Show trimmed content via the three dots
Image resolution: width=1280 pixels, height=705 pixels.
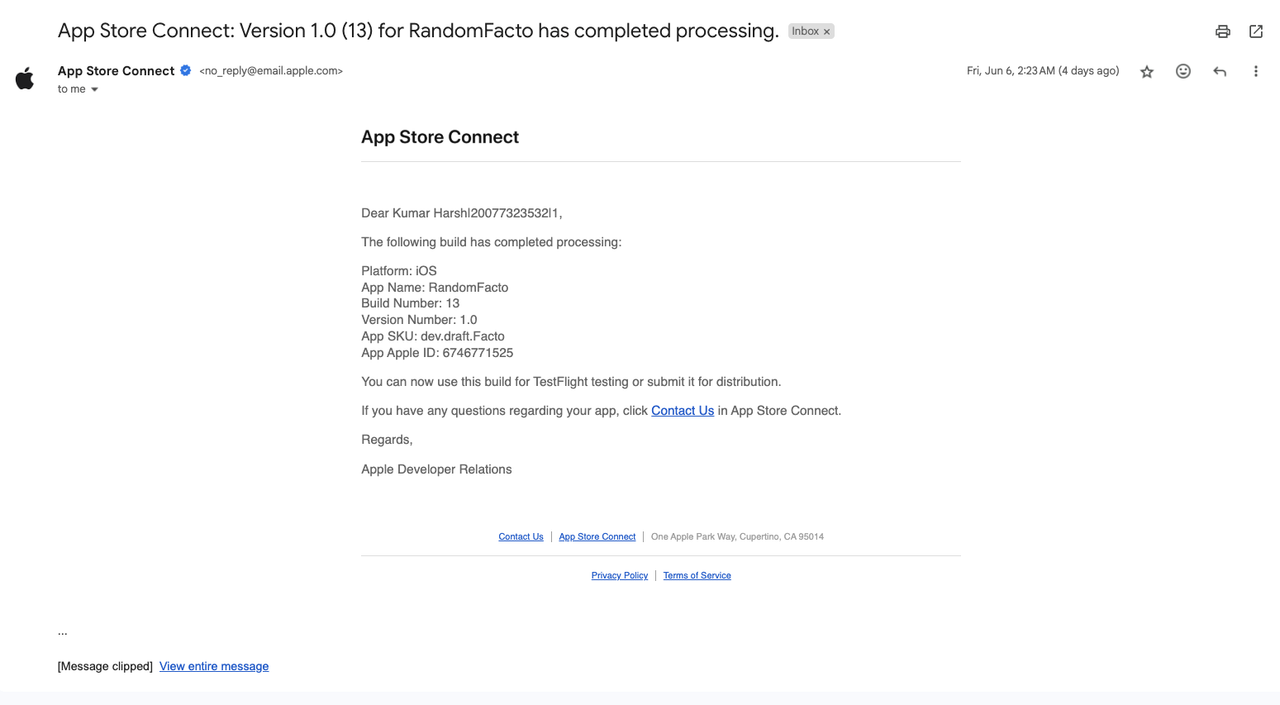(x=62, y=632)
